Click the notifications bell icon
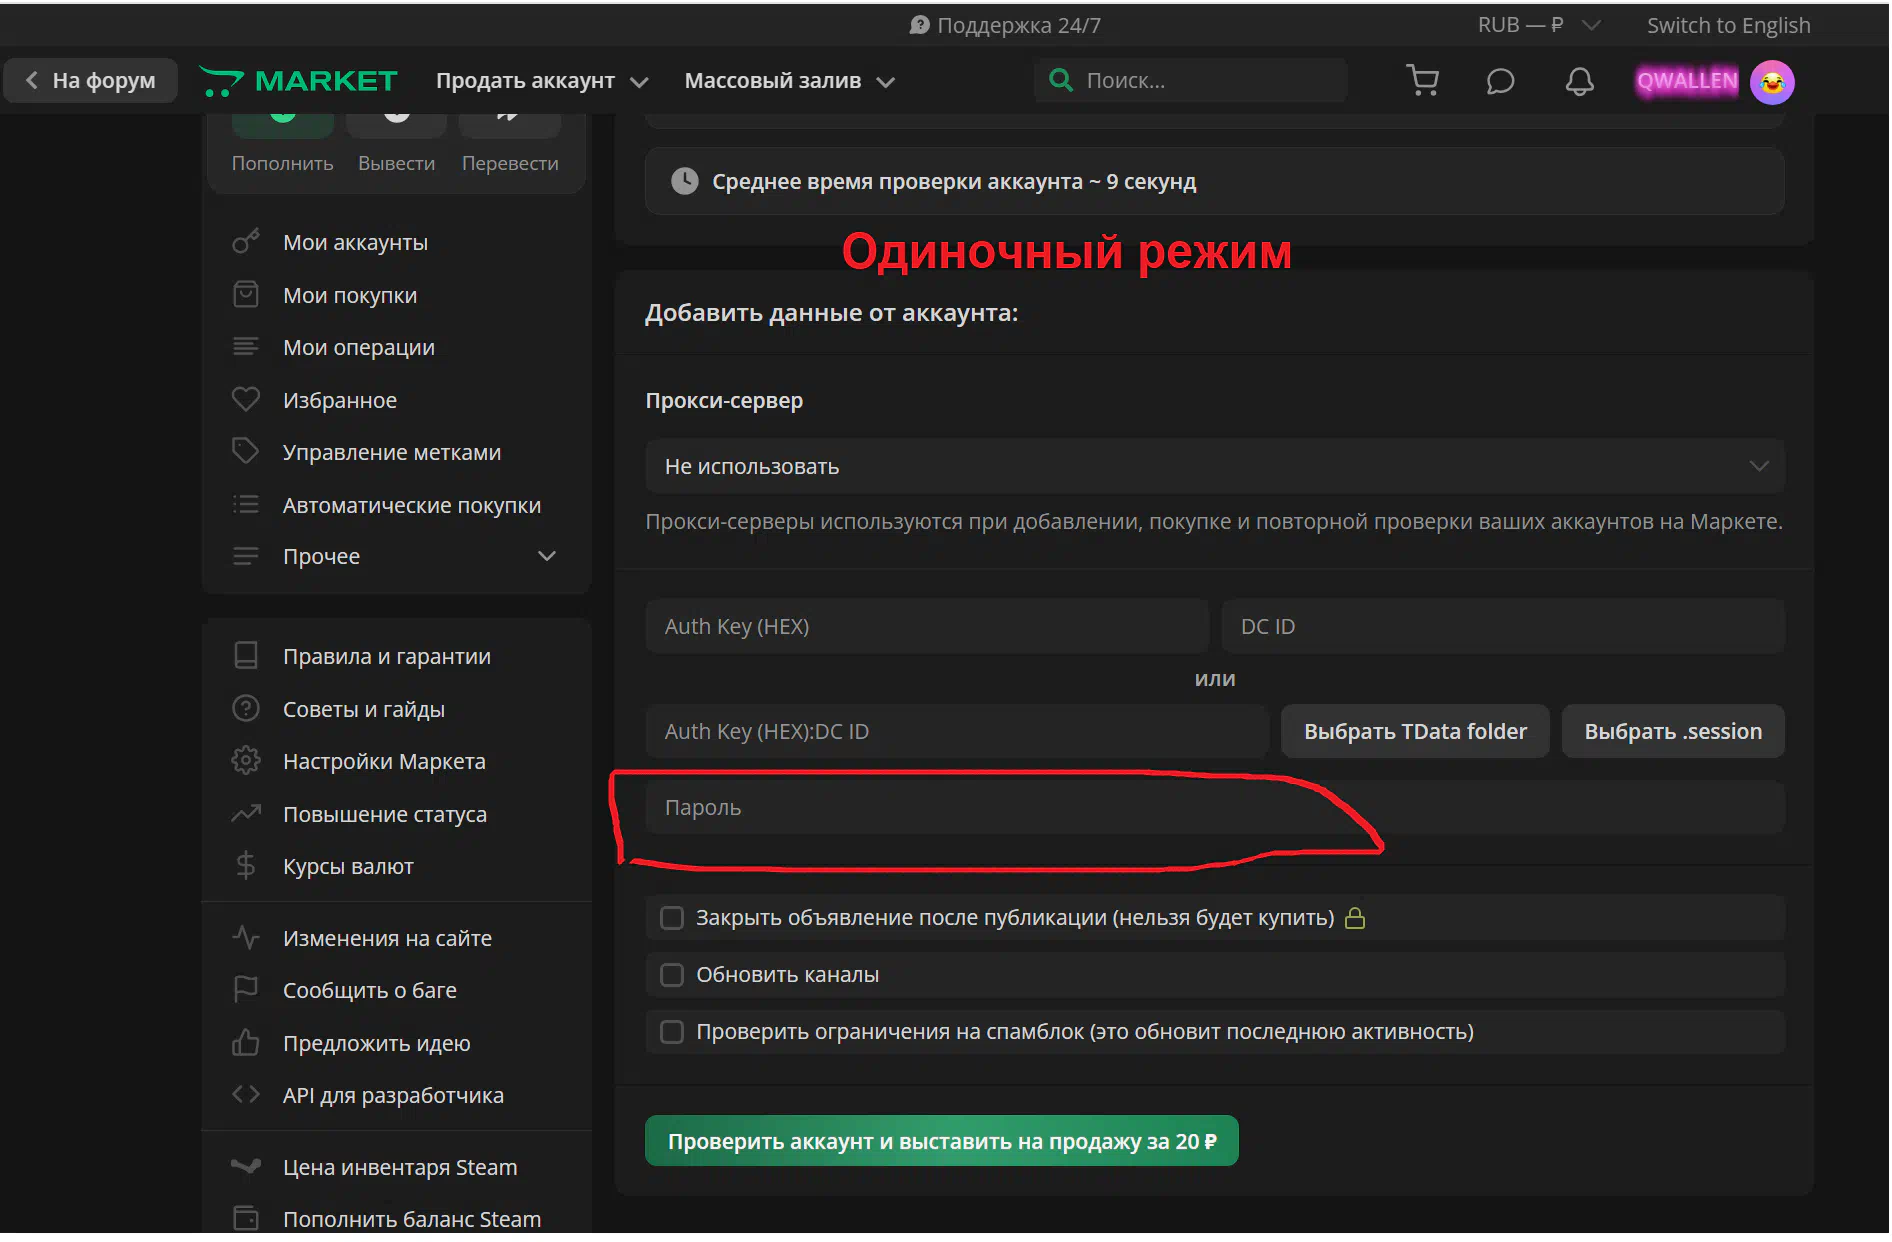 pos(1579,81)
